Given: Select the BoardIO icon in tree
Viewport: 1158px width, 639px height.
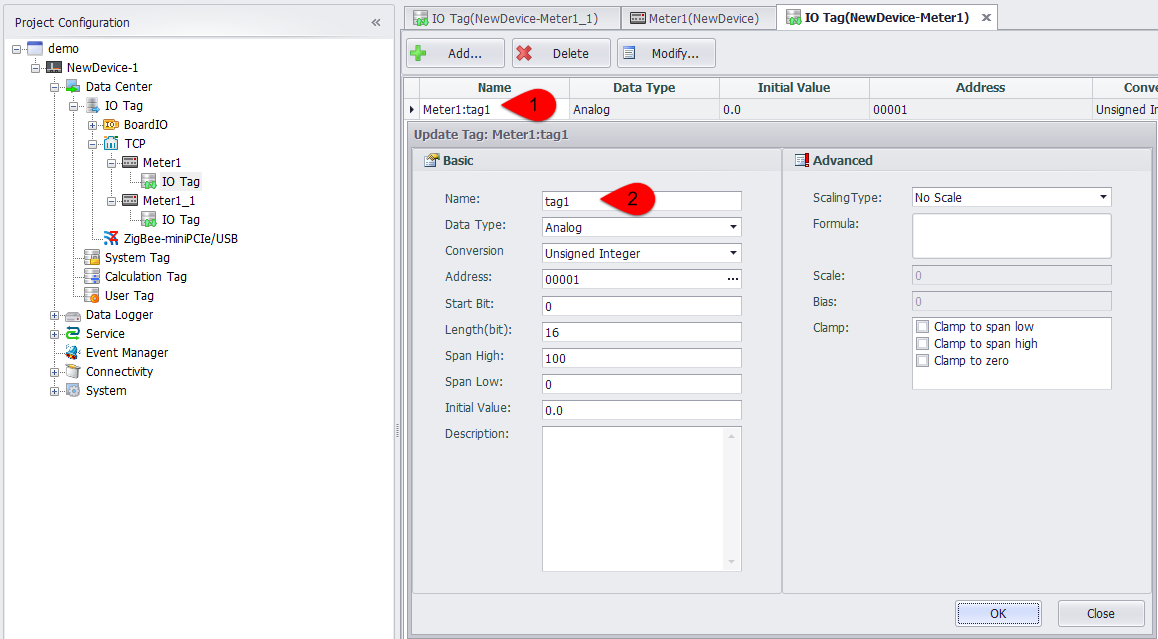Looking at the screenshot, I should tap(111, 125).
